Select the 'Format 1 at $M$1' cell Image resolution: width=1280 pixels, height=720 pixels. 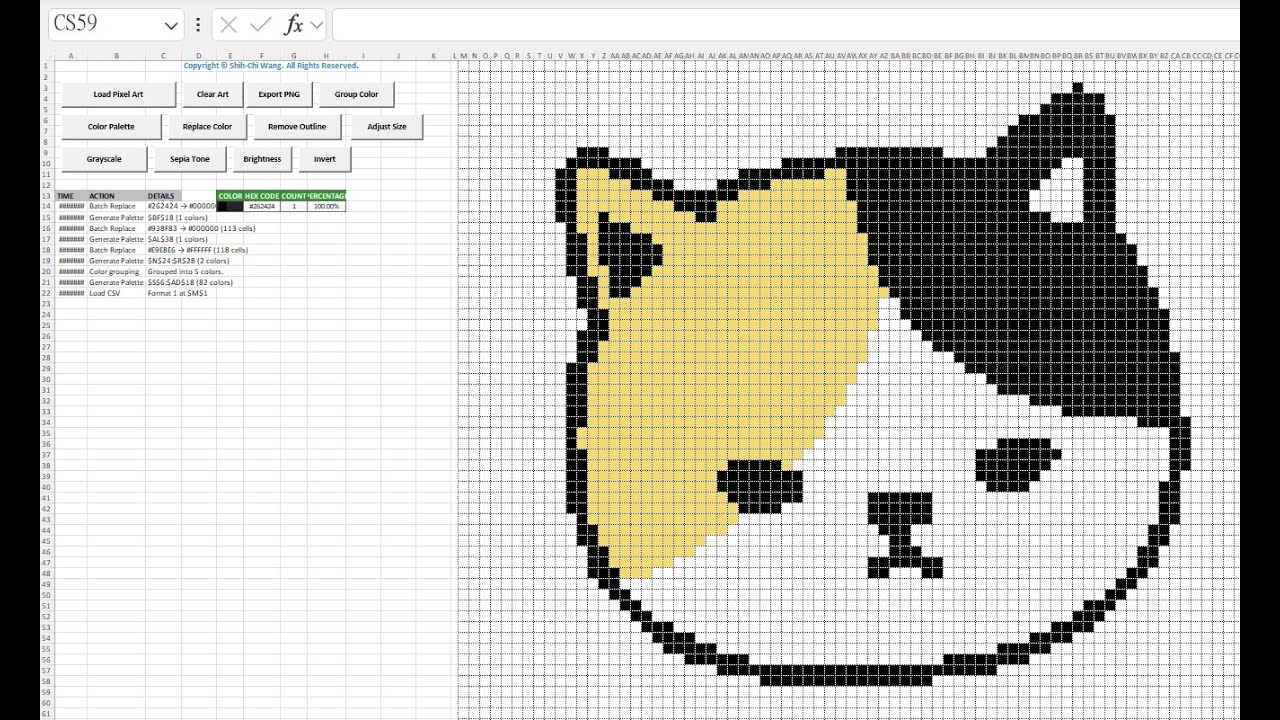(177, 293)
